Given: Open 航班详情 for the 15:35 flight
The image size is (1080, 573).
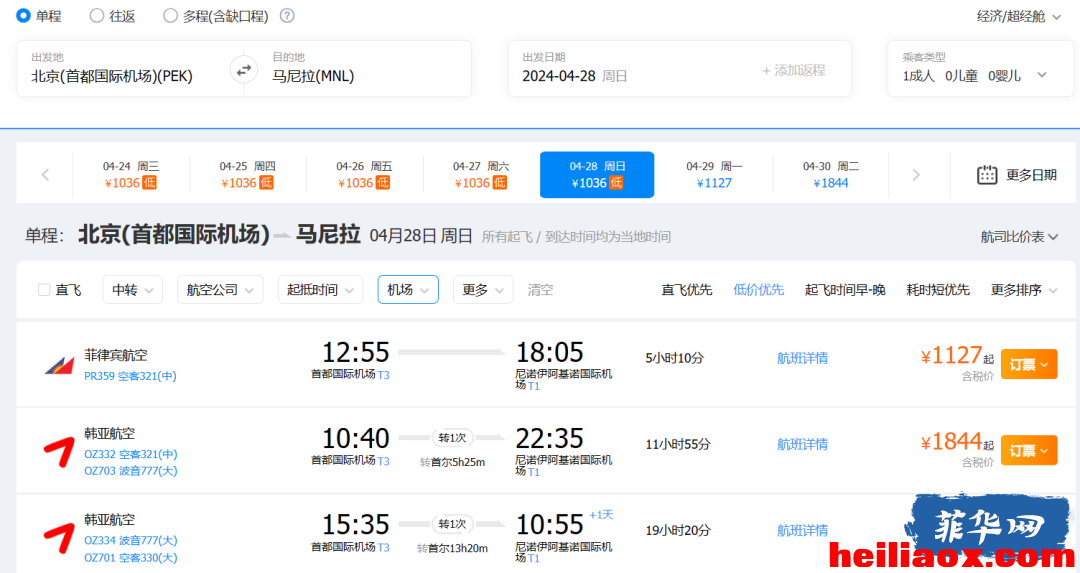Looking at the screenshot, I should 802,530.
